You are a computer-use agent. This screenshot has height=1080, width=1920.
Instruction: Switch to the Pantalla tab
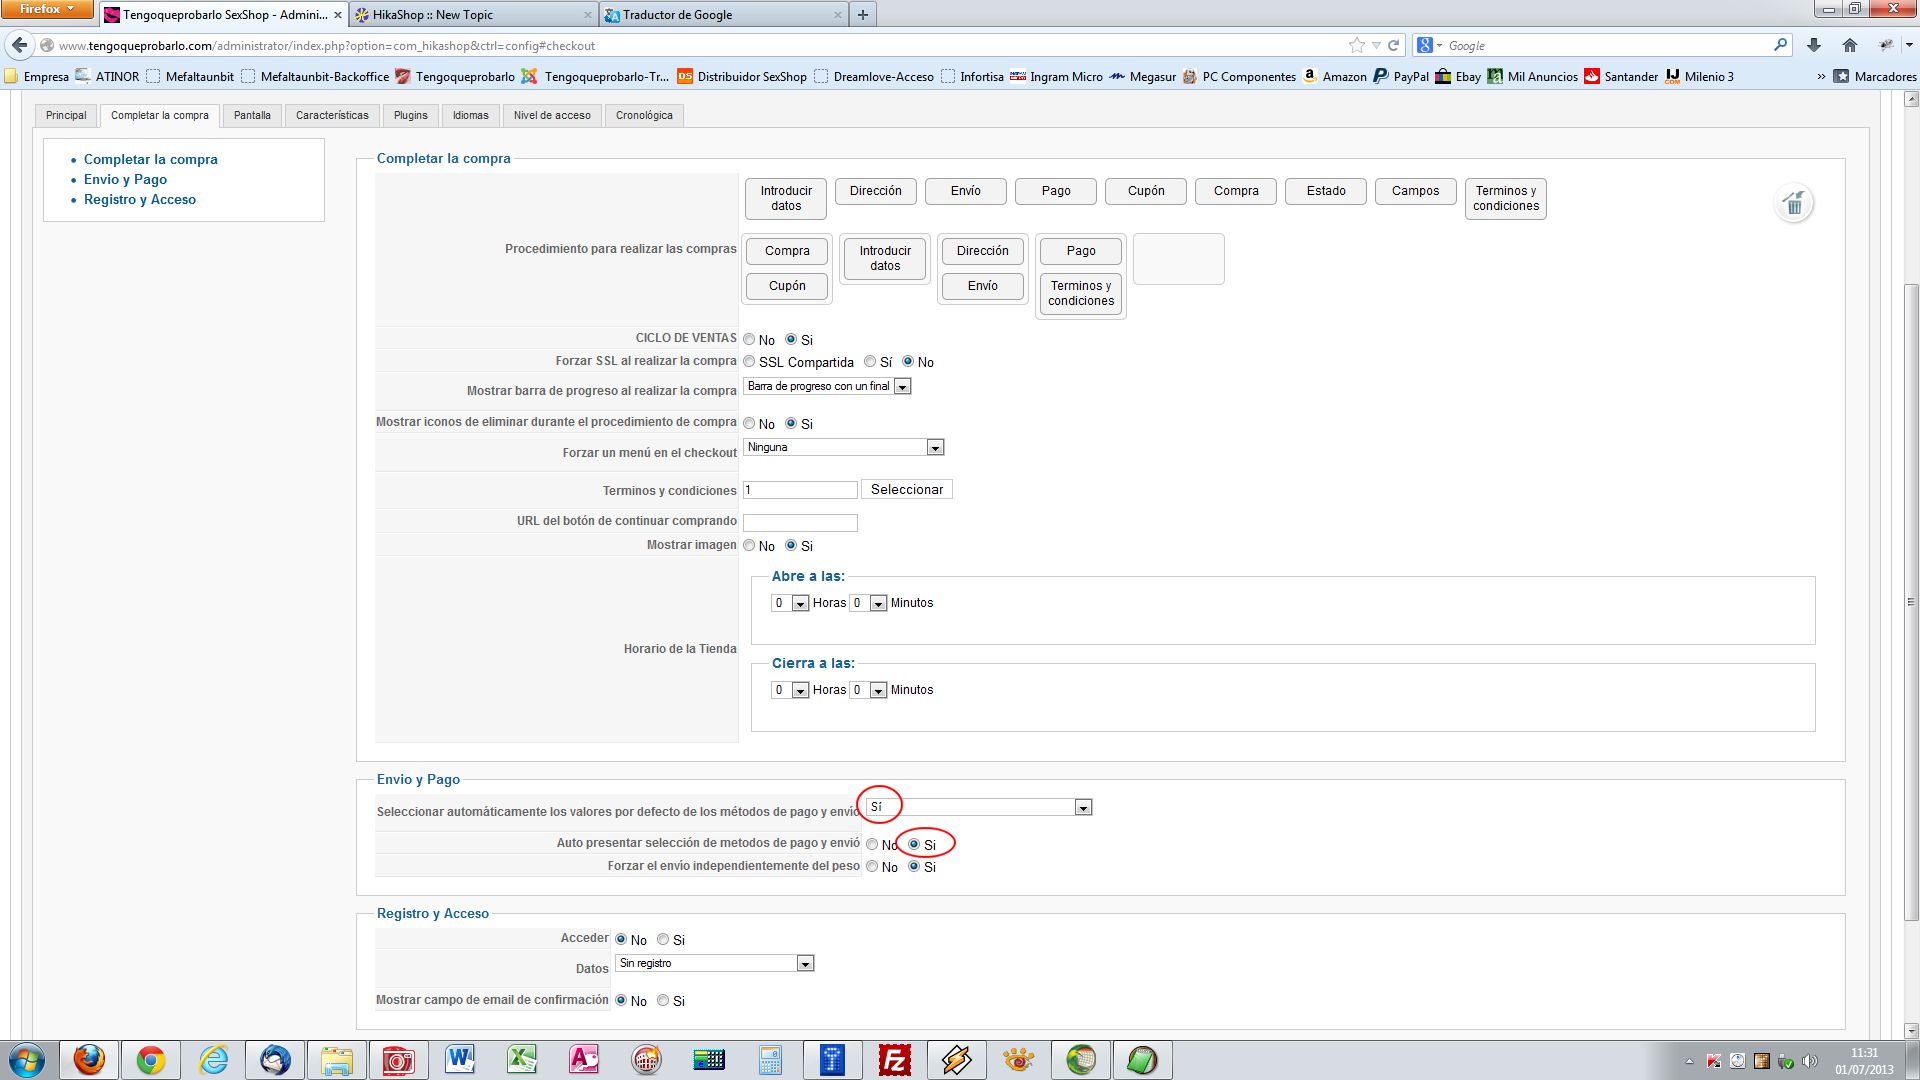click(x=252, y=115)
